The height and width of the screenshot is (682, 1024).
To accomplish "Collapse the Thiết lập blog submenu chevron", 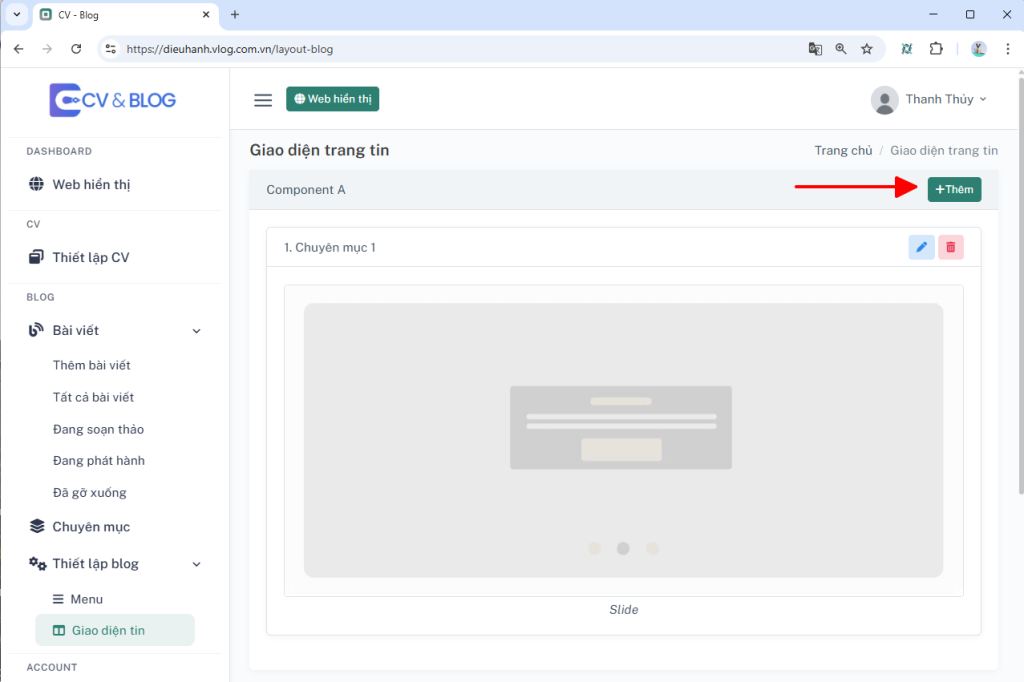I will [x=197, y=564].
